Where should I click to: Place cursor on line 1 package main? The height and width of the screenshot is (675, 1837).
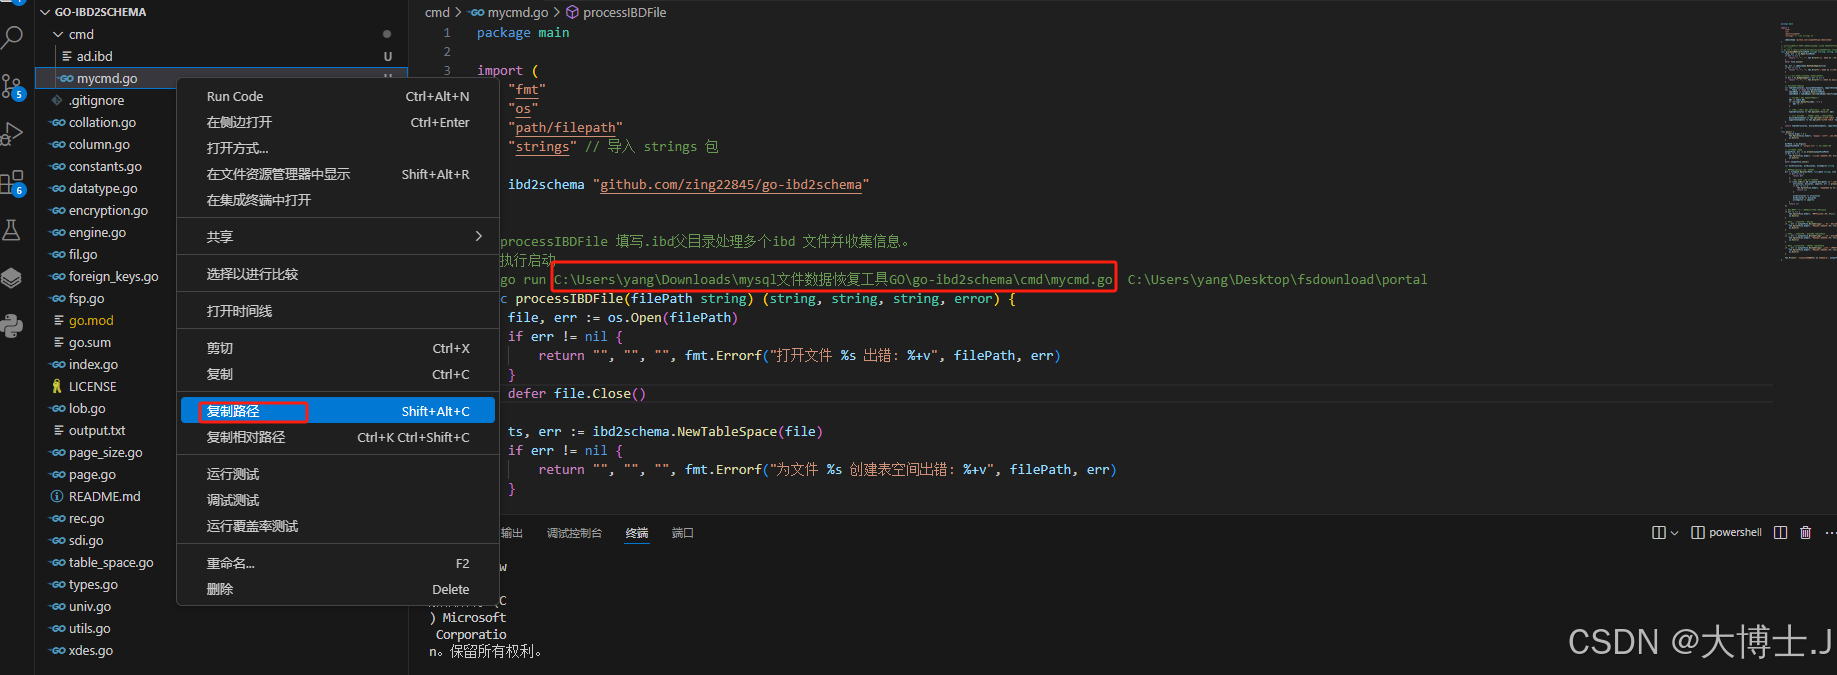(523, 32)
